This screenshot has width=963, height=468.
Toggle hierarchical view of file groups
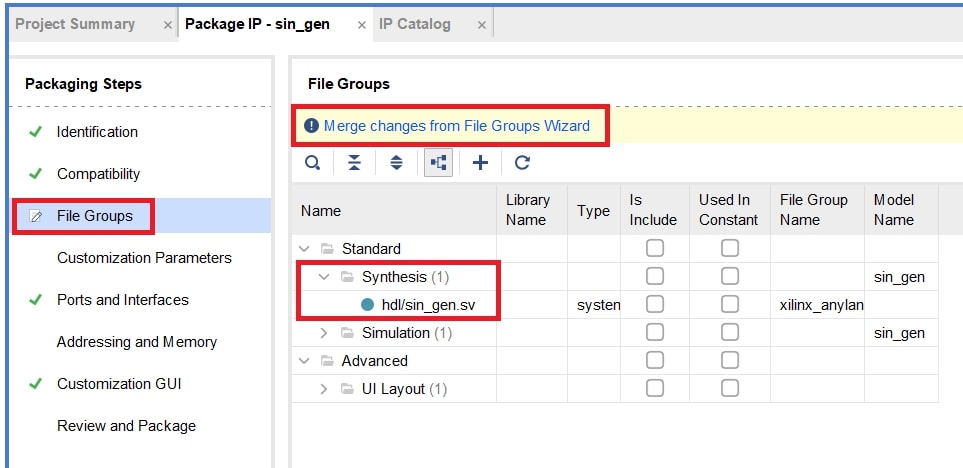(439, 163)
